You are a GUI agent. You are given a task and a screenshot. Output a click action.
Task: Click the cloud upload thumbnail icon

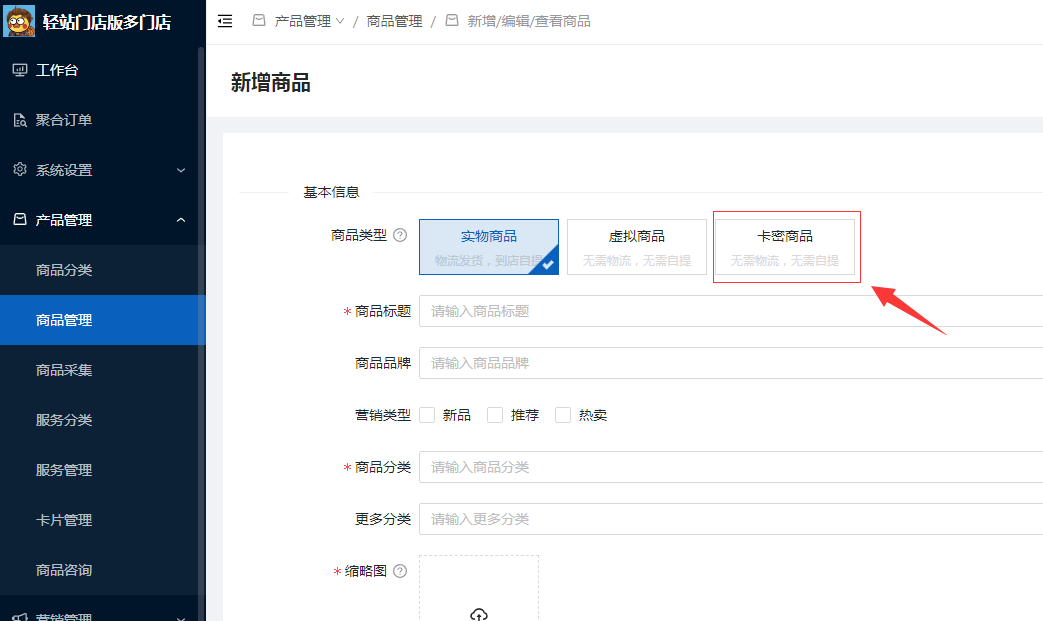478,614
